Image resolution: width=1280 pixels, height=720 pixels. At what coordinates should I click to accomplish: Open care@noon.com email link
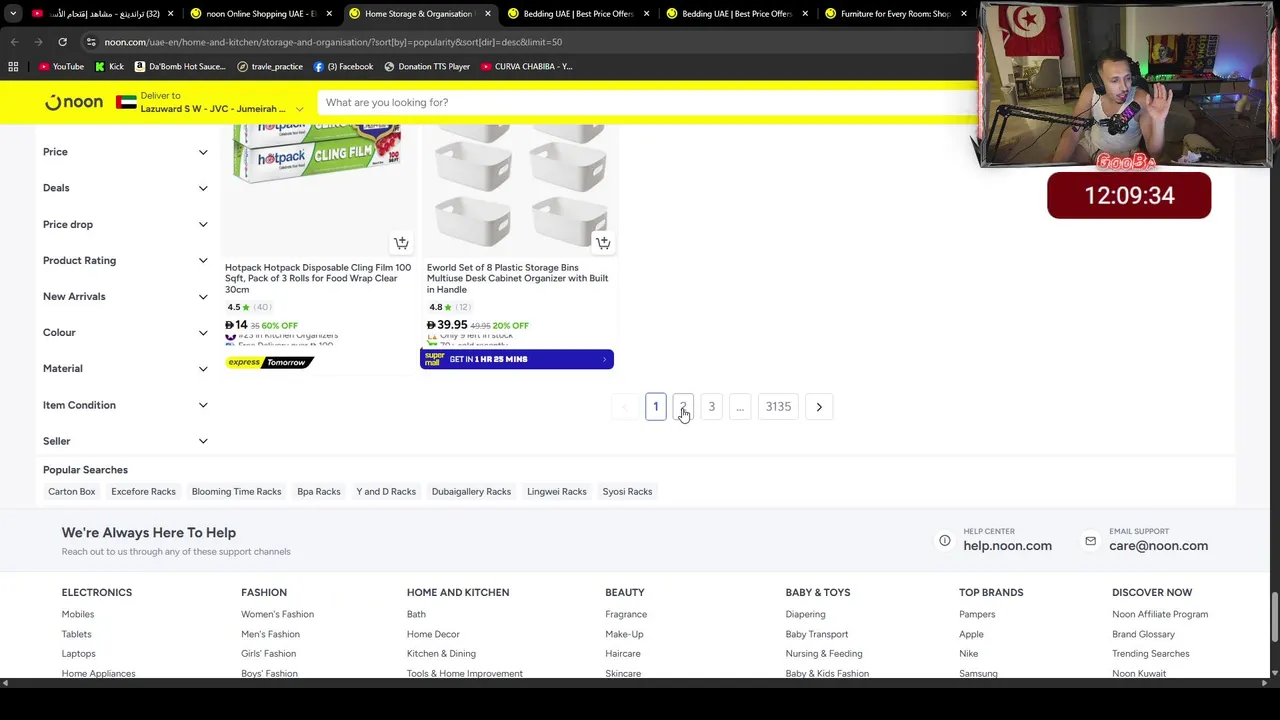(1158, 546)
